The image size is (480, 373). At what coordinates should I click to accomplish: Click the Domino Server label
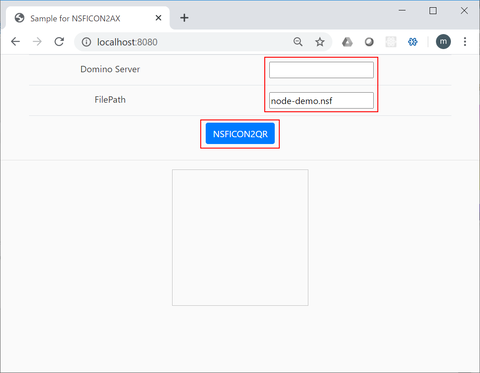110,69
